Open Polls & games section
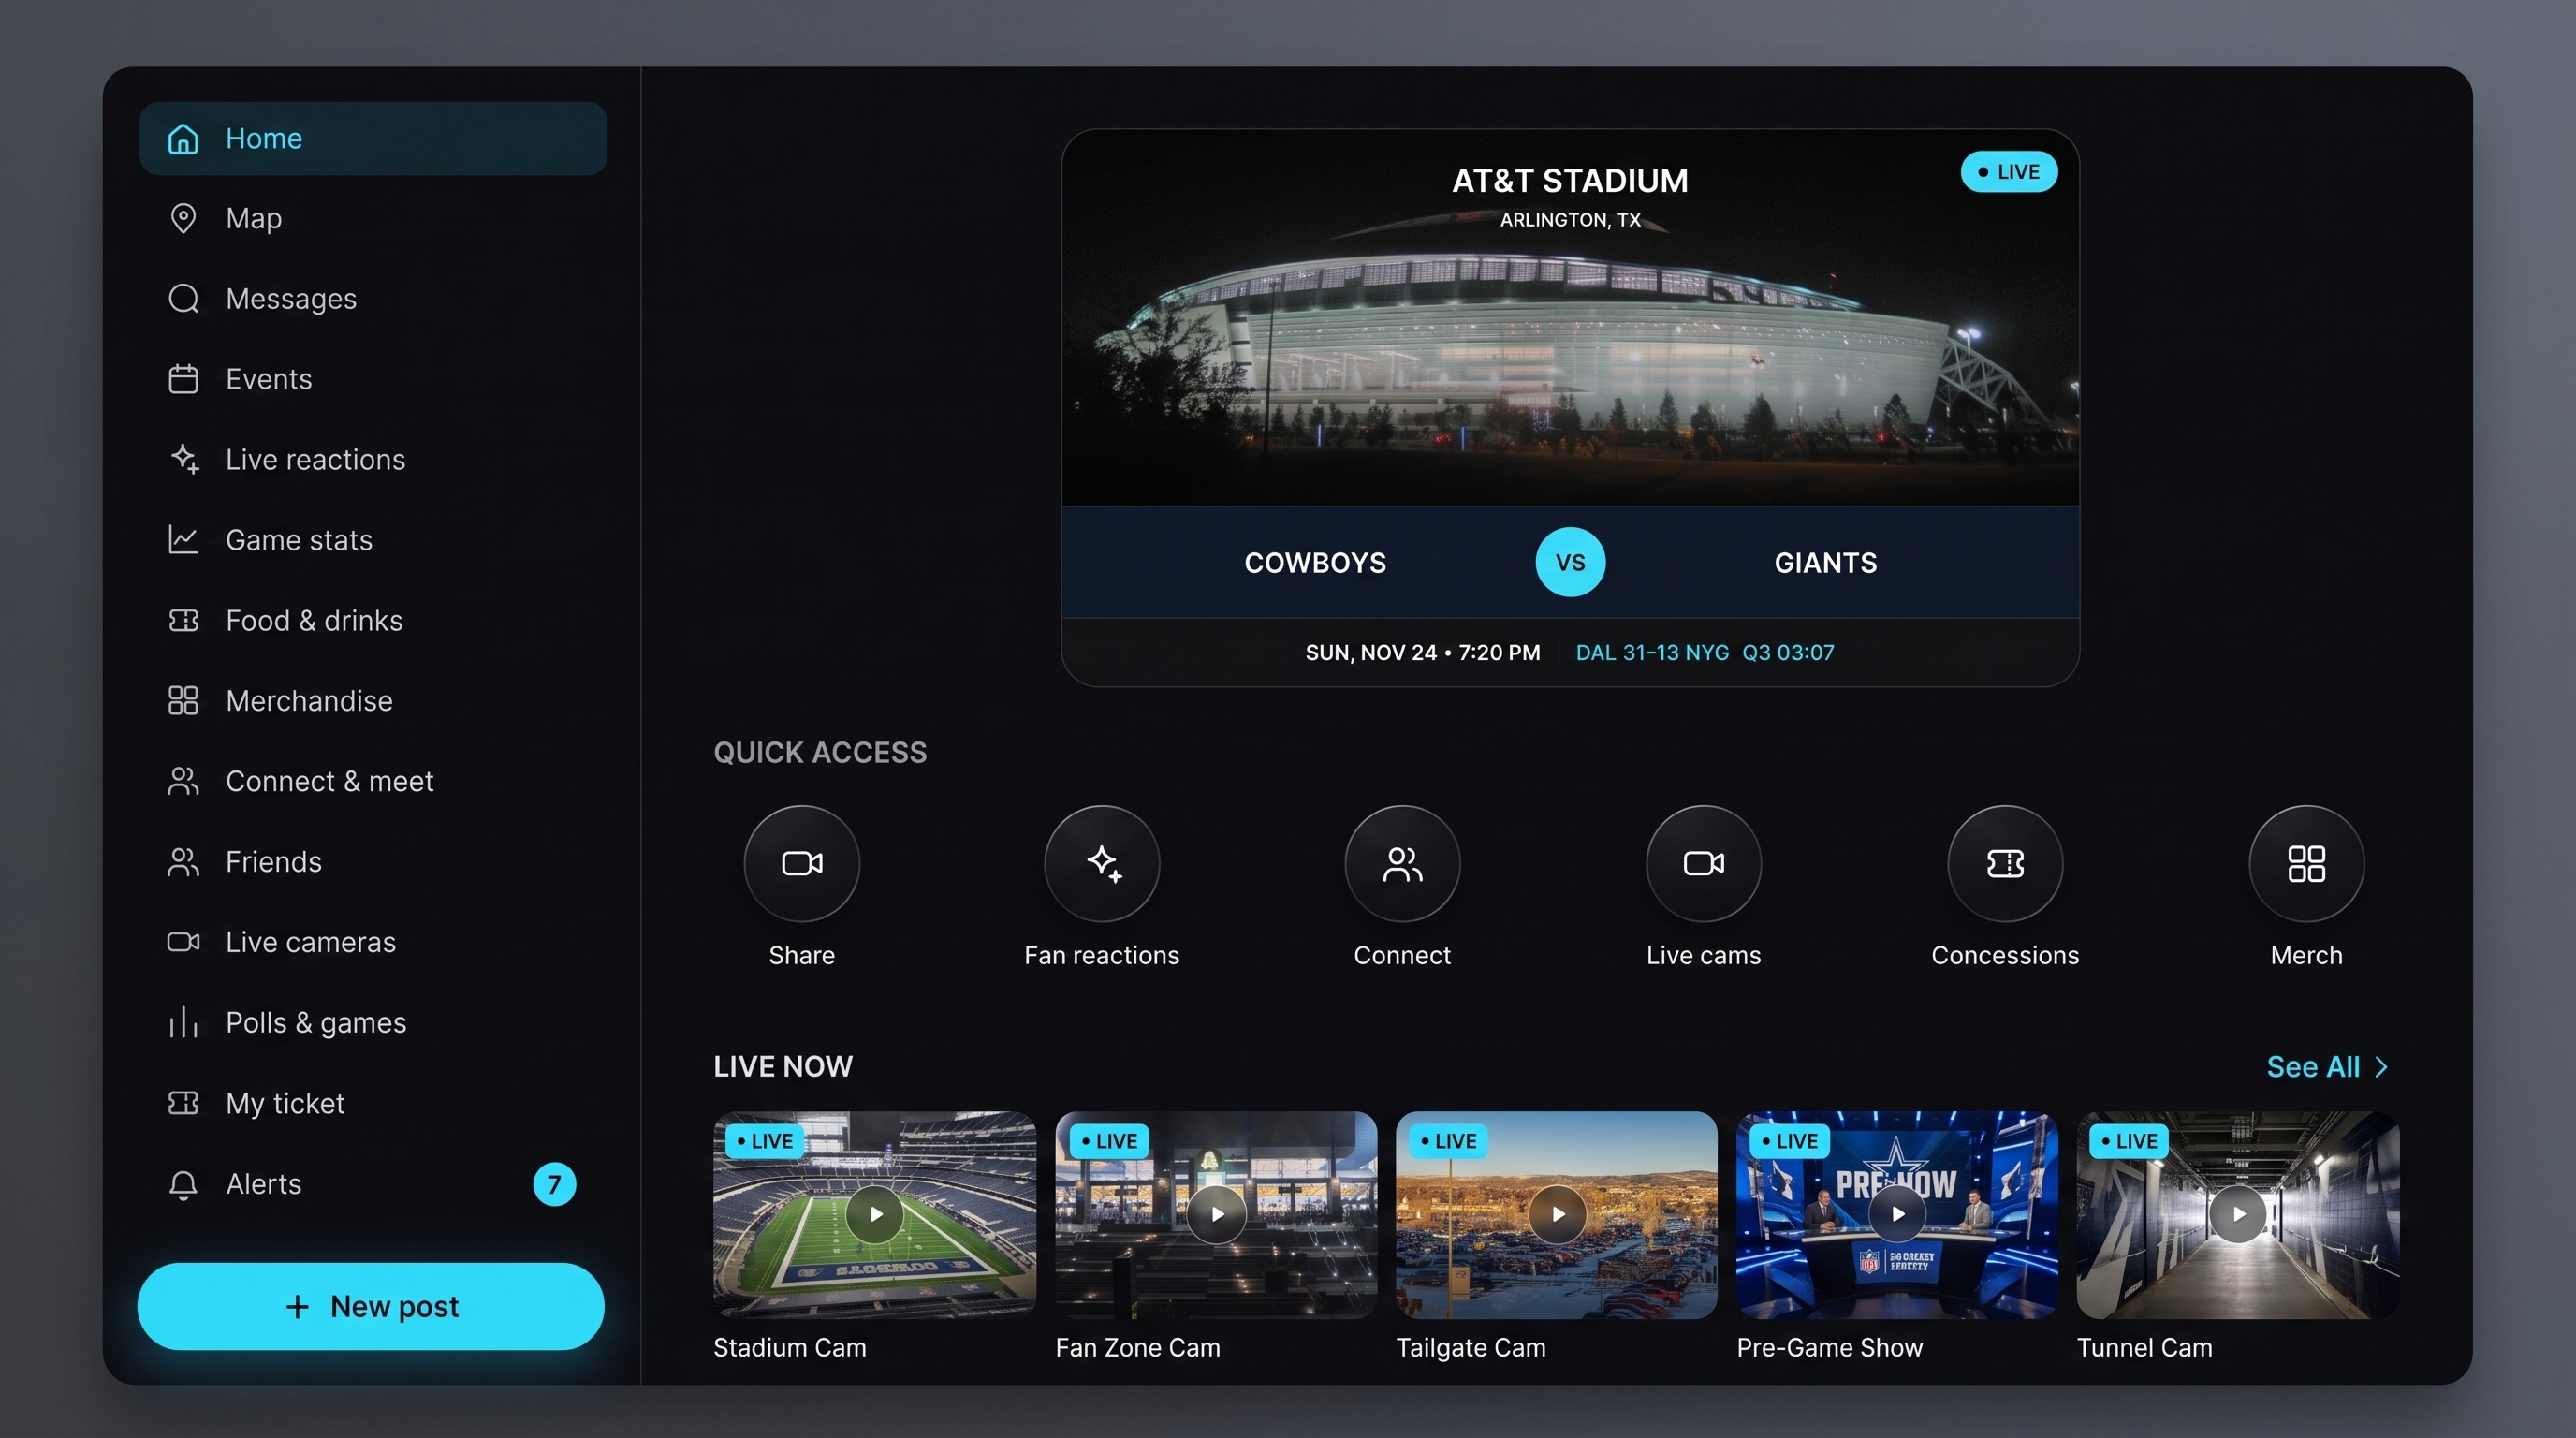Viewport: 2576px width, 1438px height. point(373,1023)
